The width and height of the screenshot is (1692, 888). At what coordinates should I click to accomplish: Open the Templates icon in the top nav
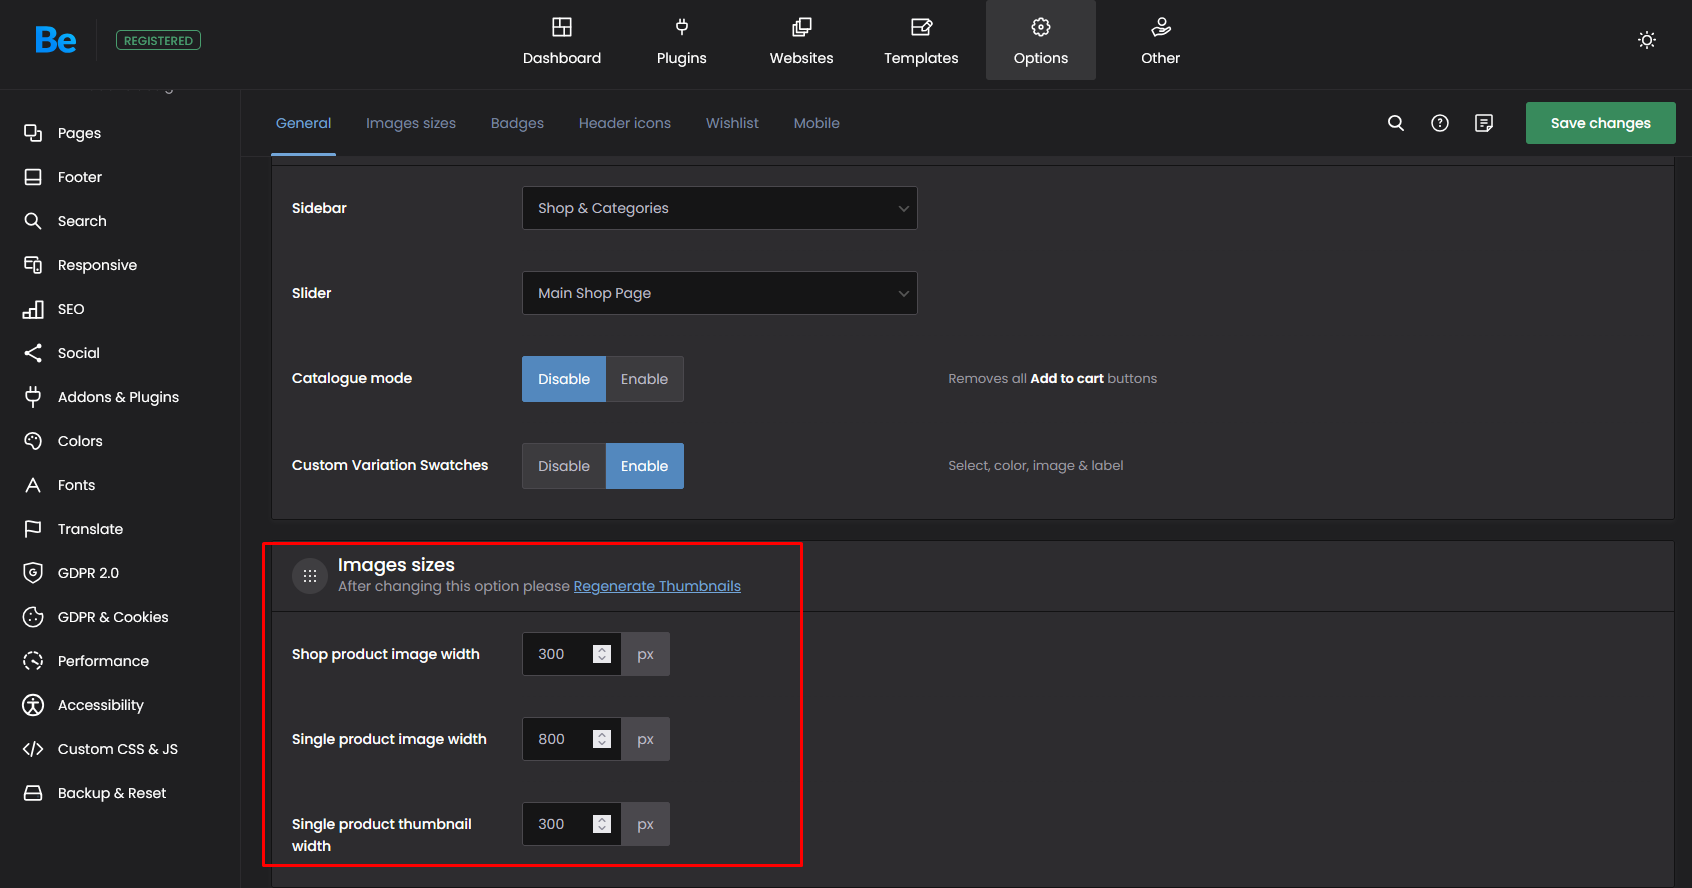point(921,27)
